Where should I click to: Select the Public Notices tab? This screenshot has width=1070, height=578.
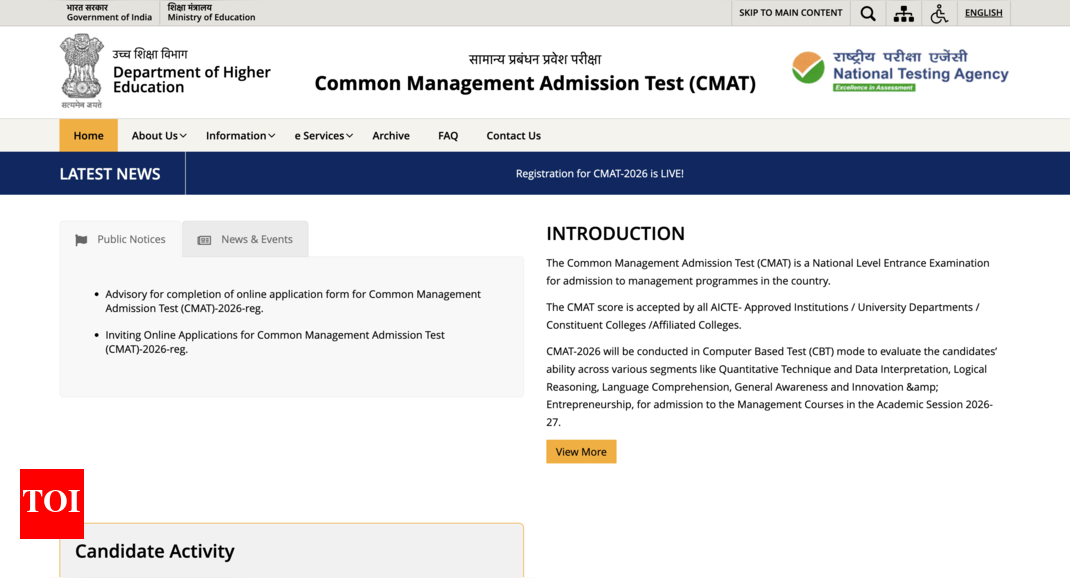coord(130,239)
